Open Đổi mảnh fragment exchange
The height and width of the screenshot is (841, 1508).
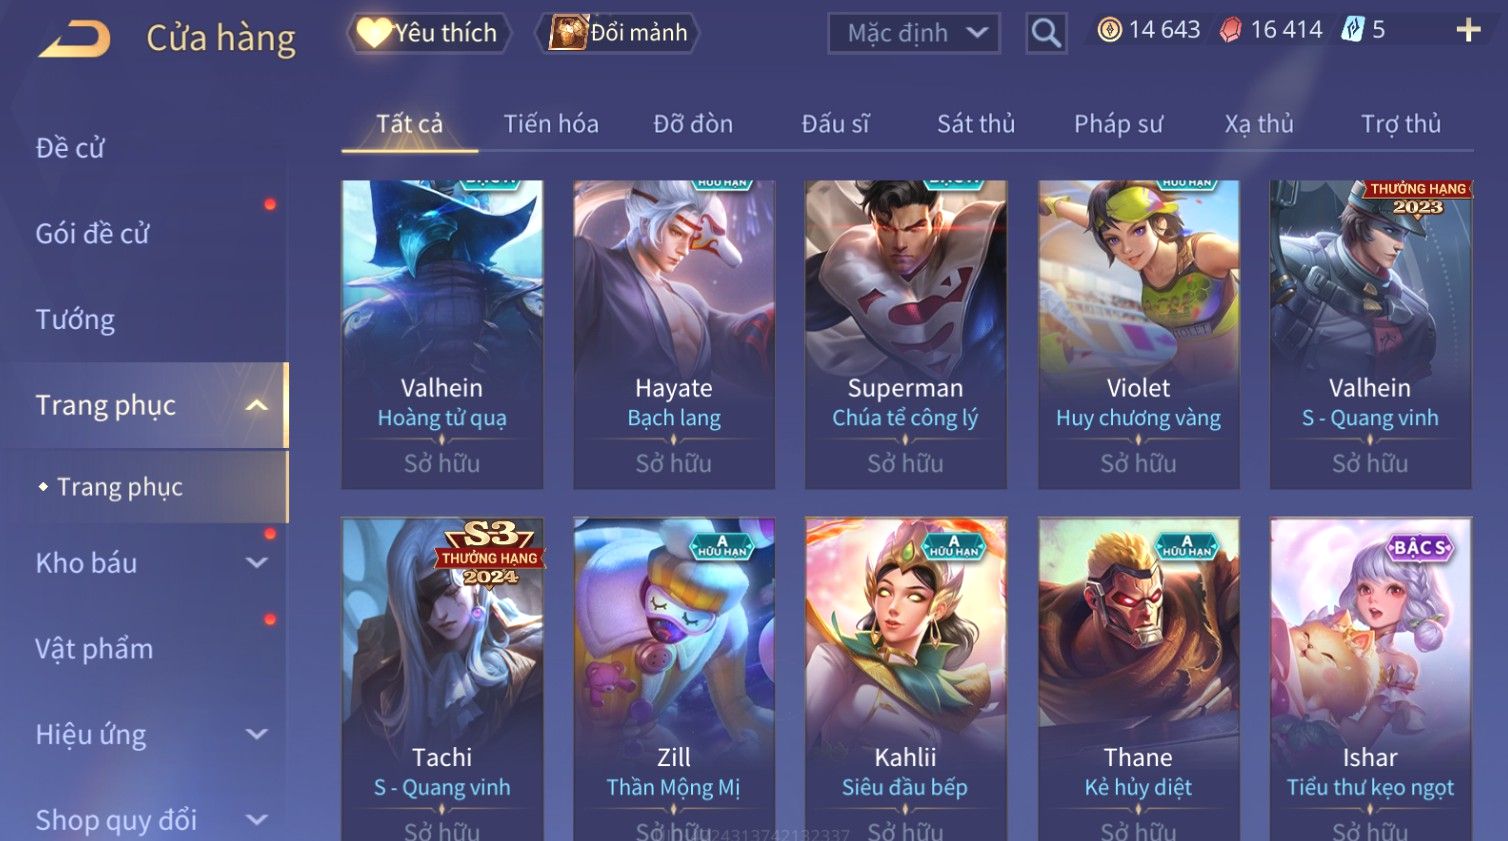[x=617, y=33]
